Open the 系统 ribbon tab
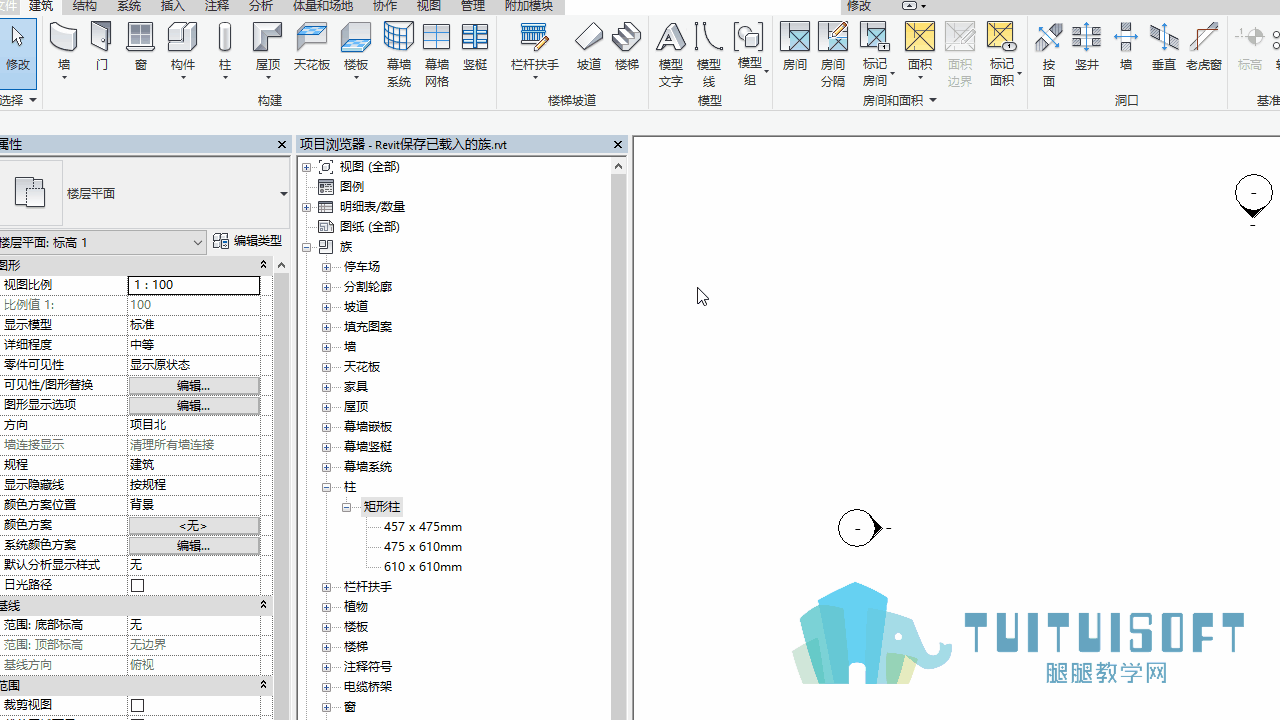 129,6
